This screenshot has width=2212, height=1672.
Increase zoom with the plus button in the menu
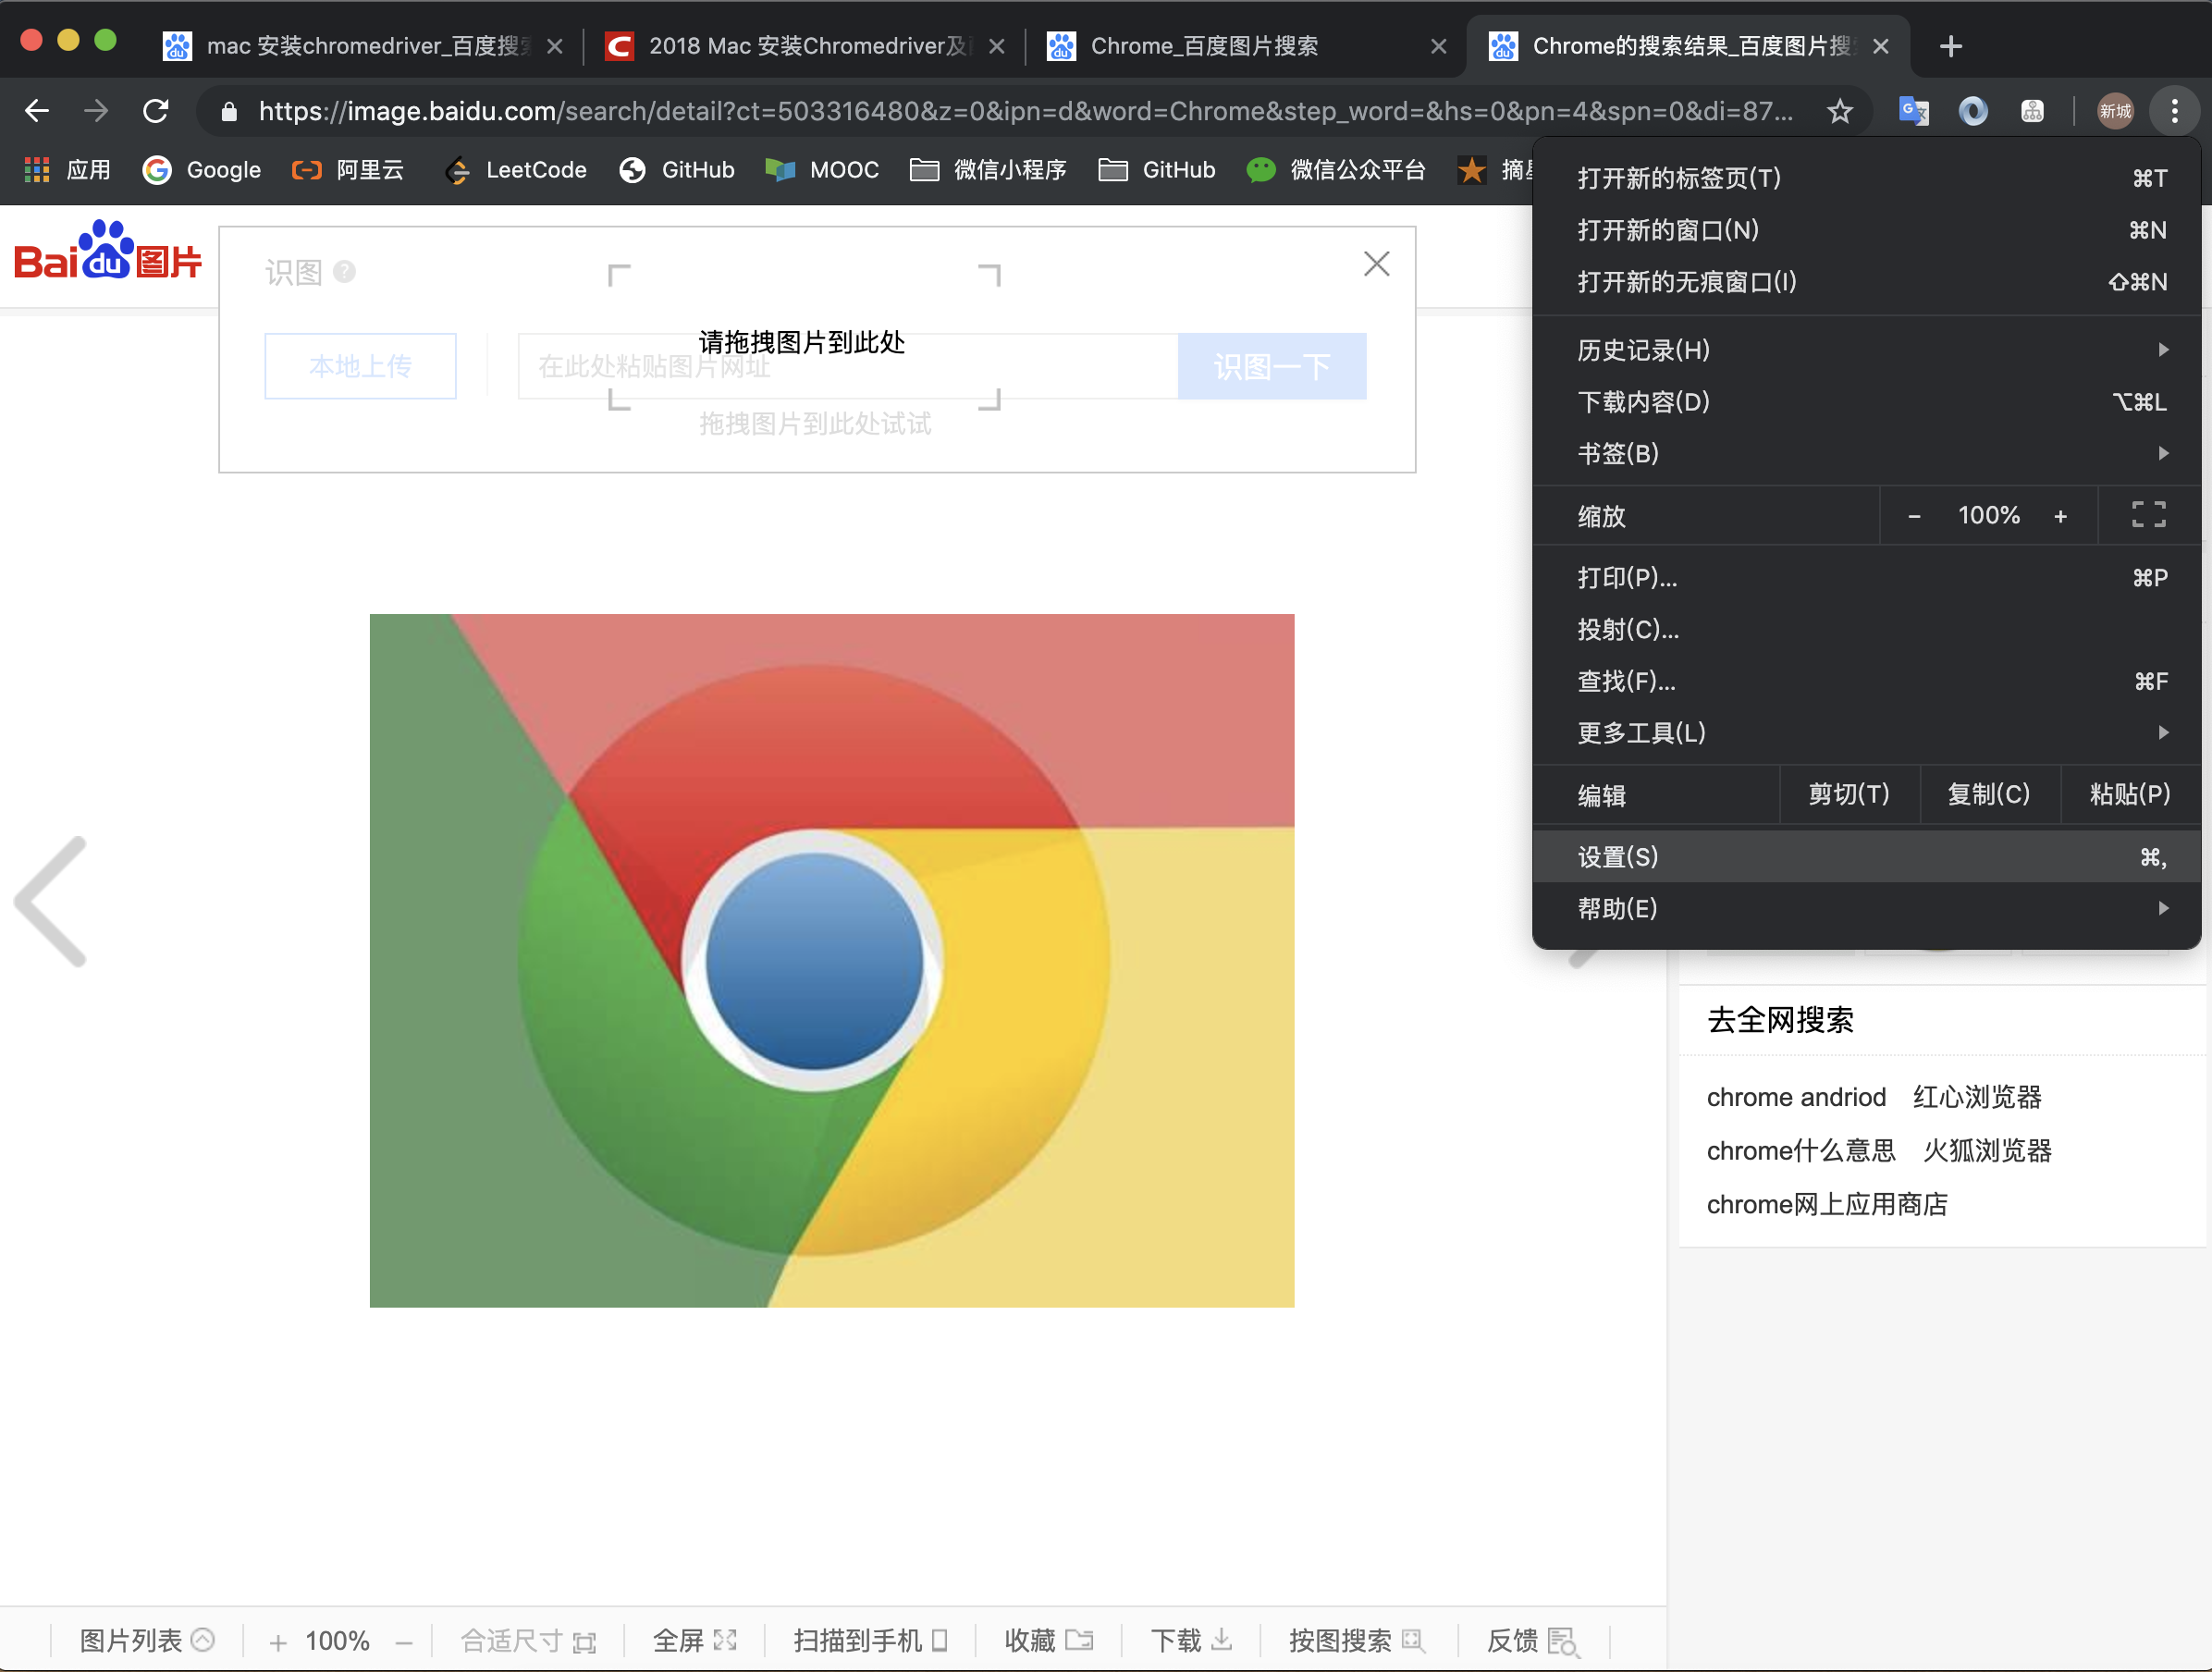tap(2060, 516)
